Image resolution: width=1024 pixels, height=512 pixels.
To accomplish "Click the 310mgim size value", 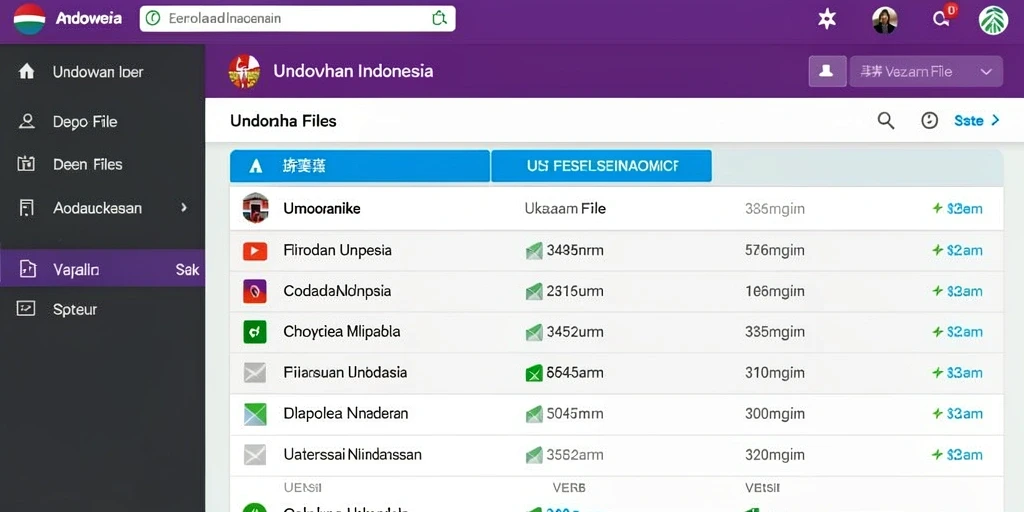I will [x=775, y=373].
